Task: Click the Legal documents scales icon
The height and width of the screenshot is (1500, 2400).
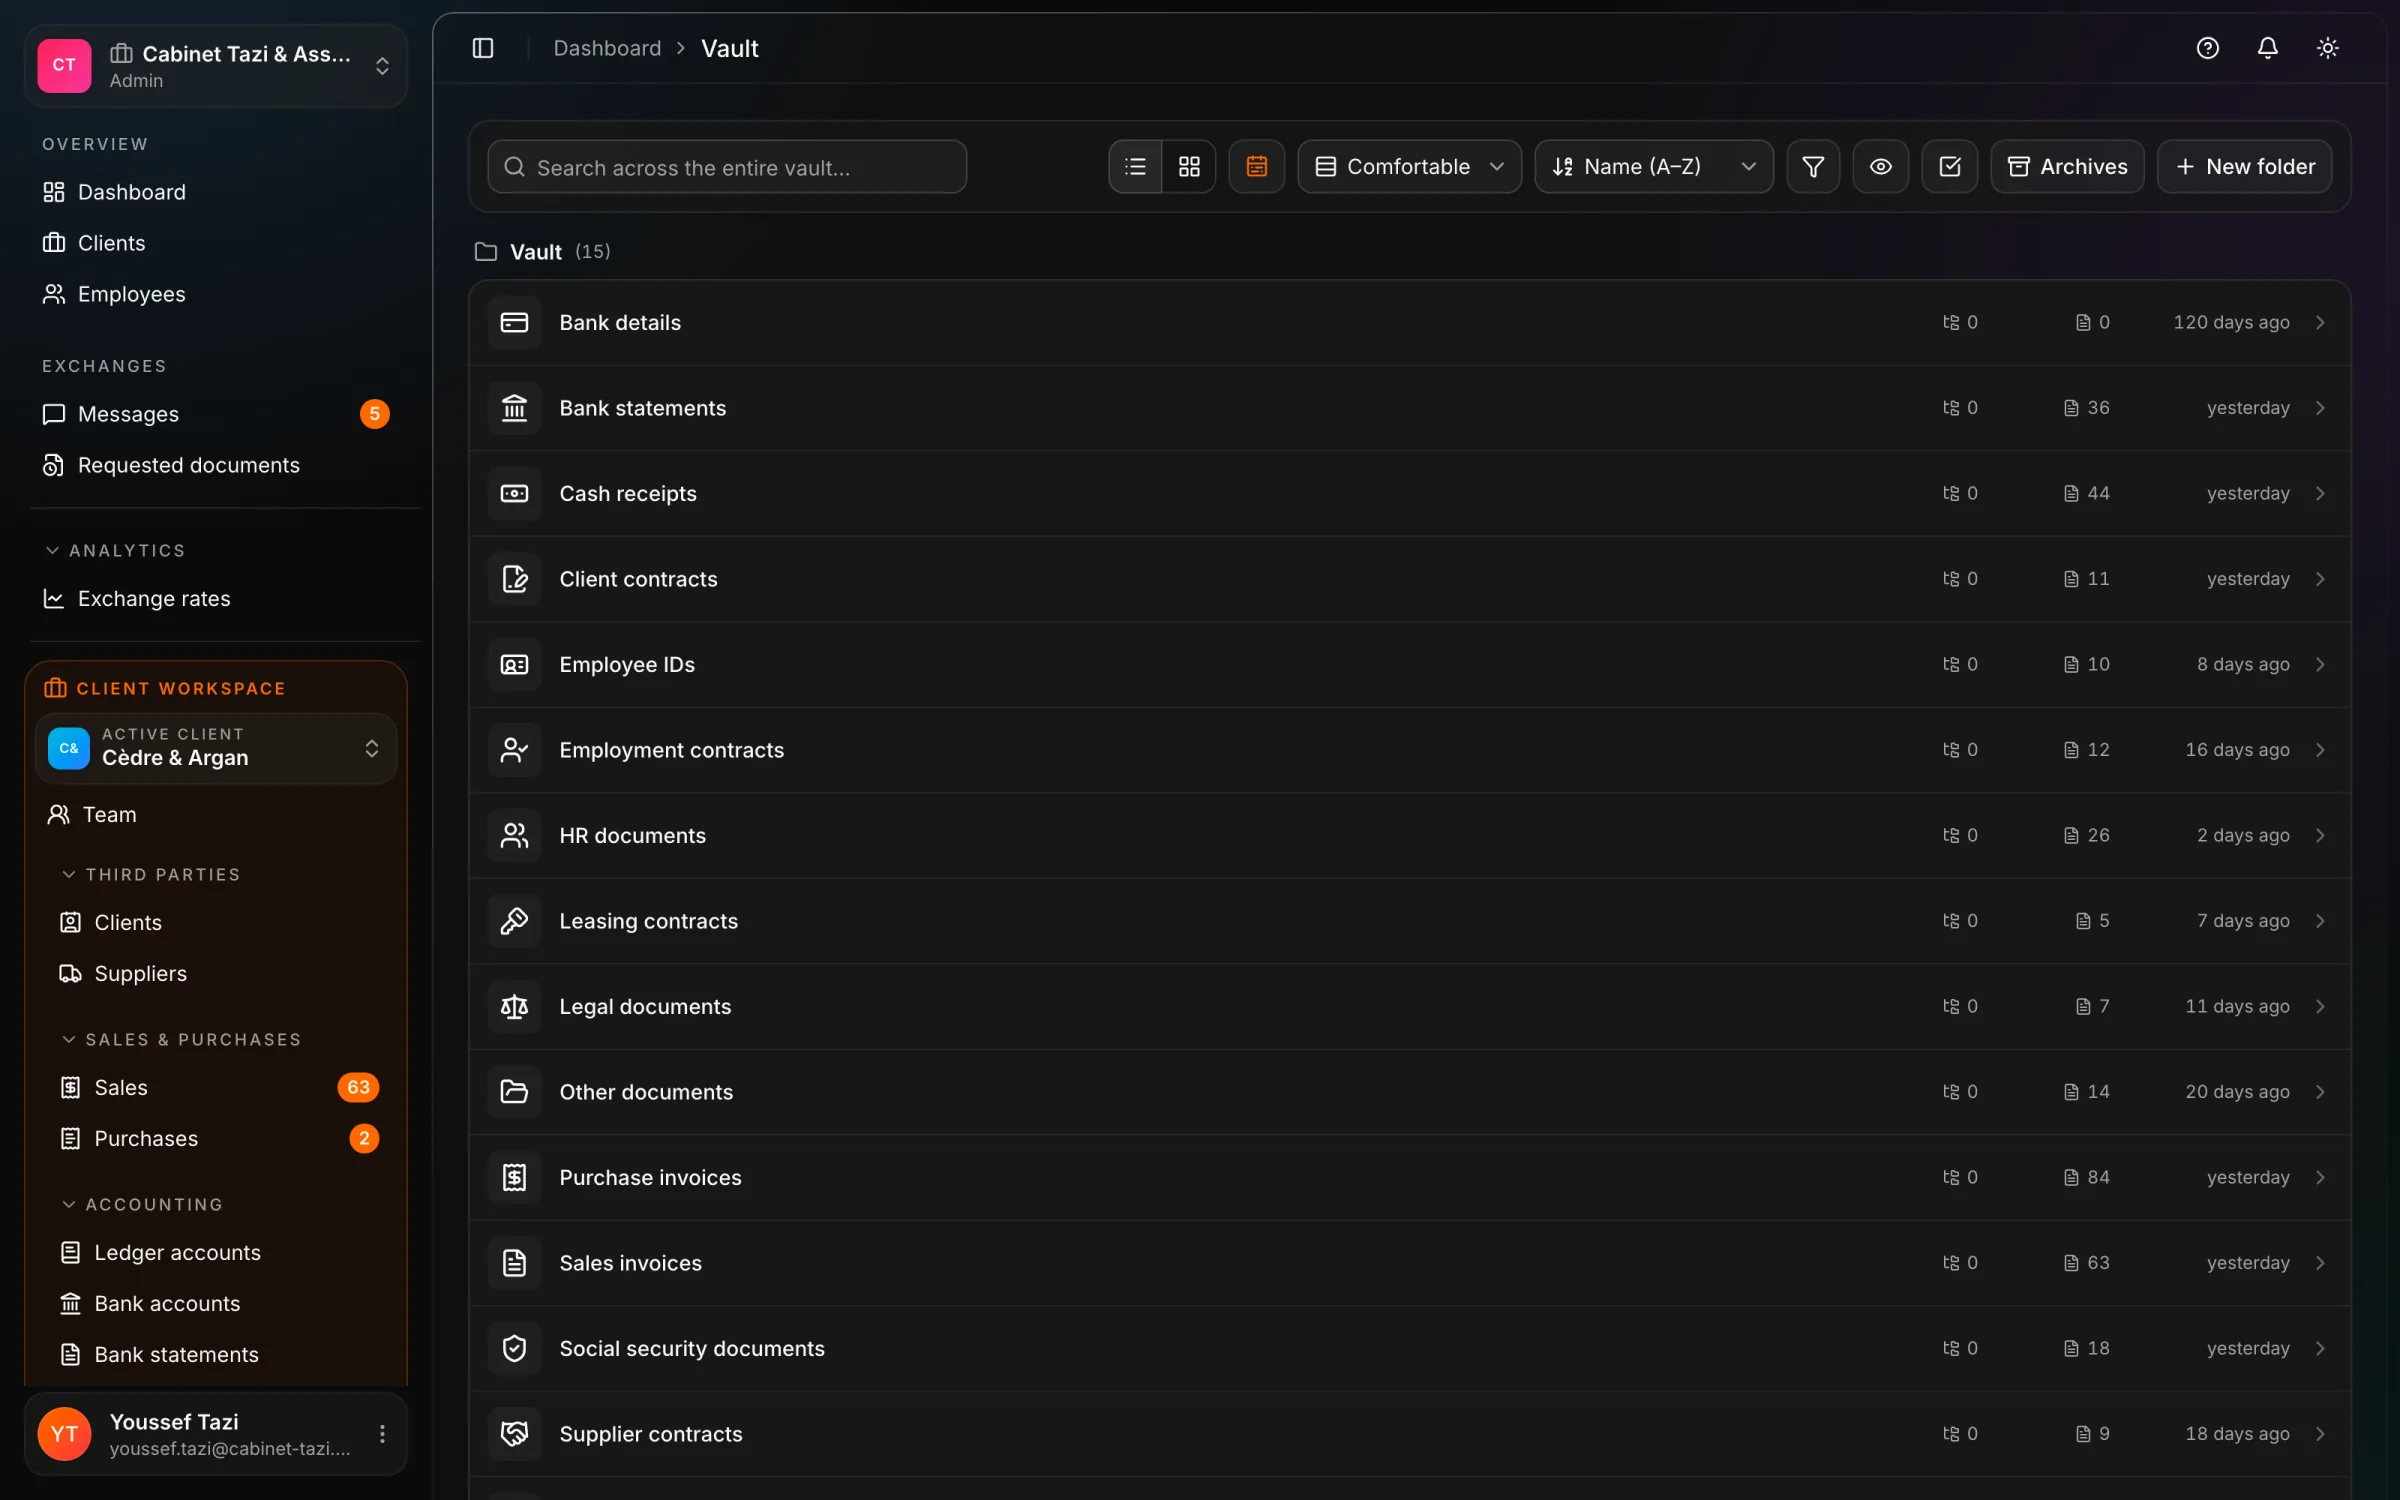Action: 514,1006
